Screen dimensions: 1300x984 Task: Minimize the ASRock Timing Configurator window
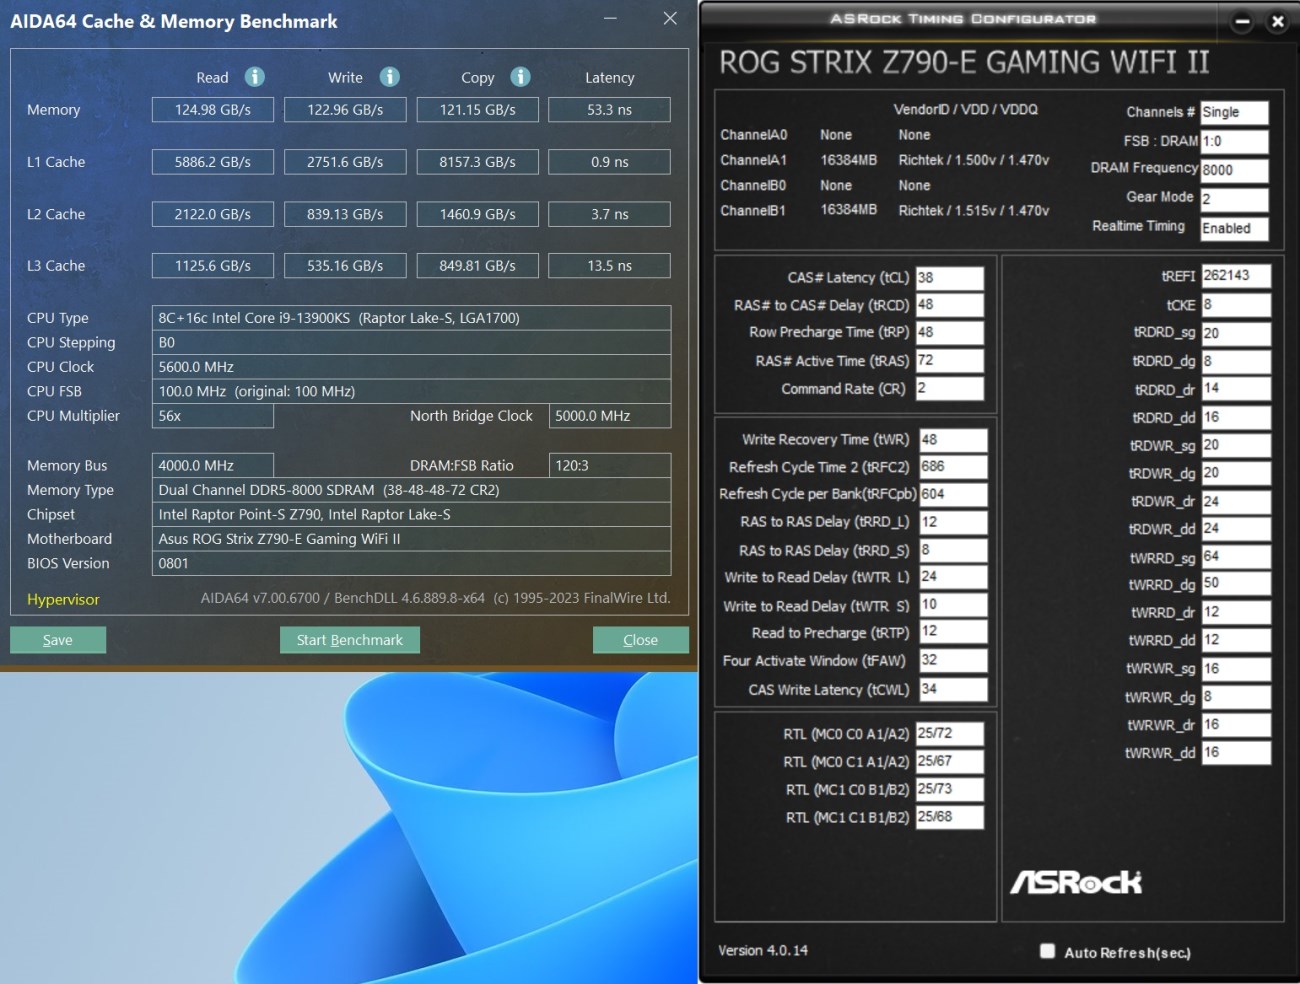point(1242,21)
